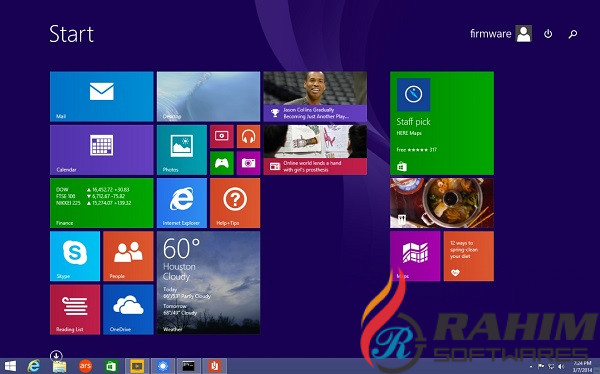The width and height of the screenshot is (600, 374).
Task: Open the People tile
Action: pos(128,256)
